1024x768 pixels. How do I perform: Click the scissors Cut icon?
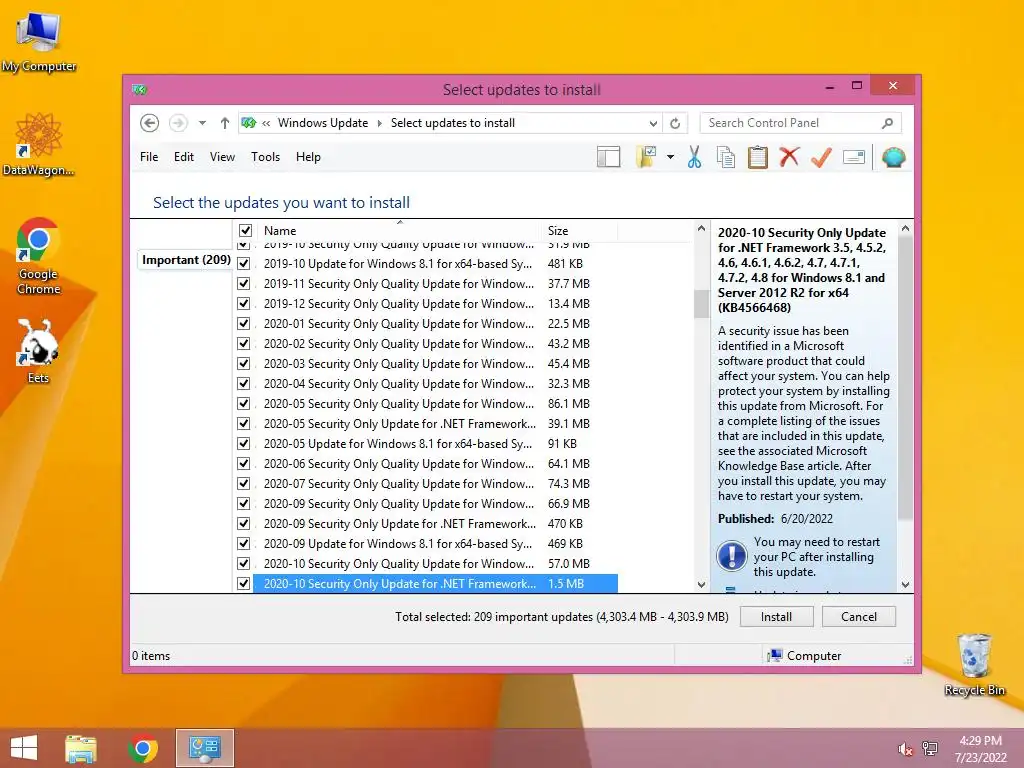point(694,157)
